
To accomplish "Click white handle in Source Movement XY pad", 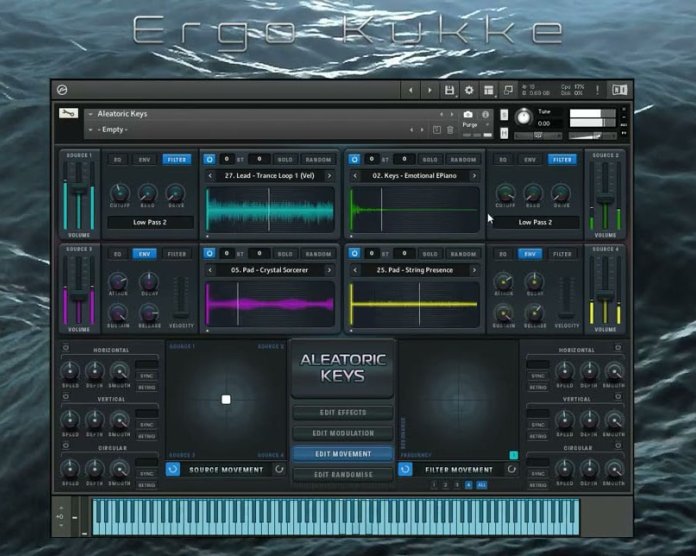I will point(226,400).
